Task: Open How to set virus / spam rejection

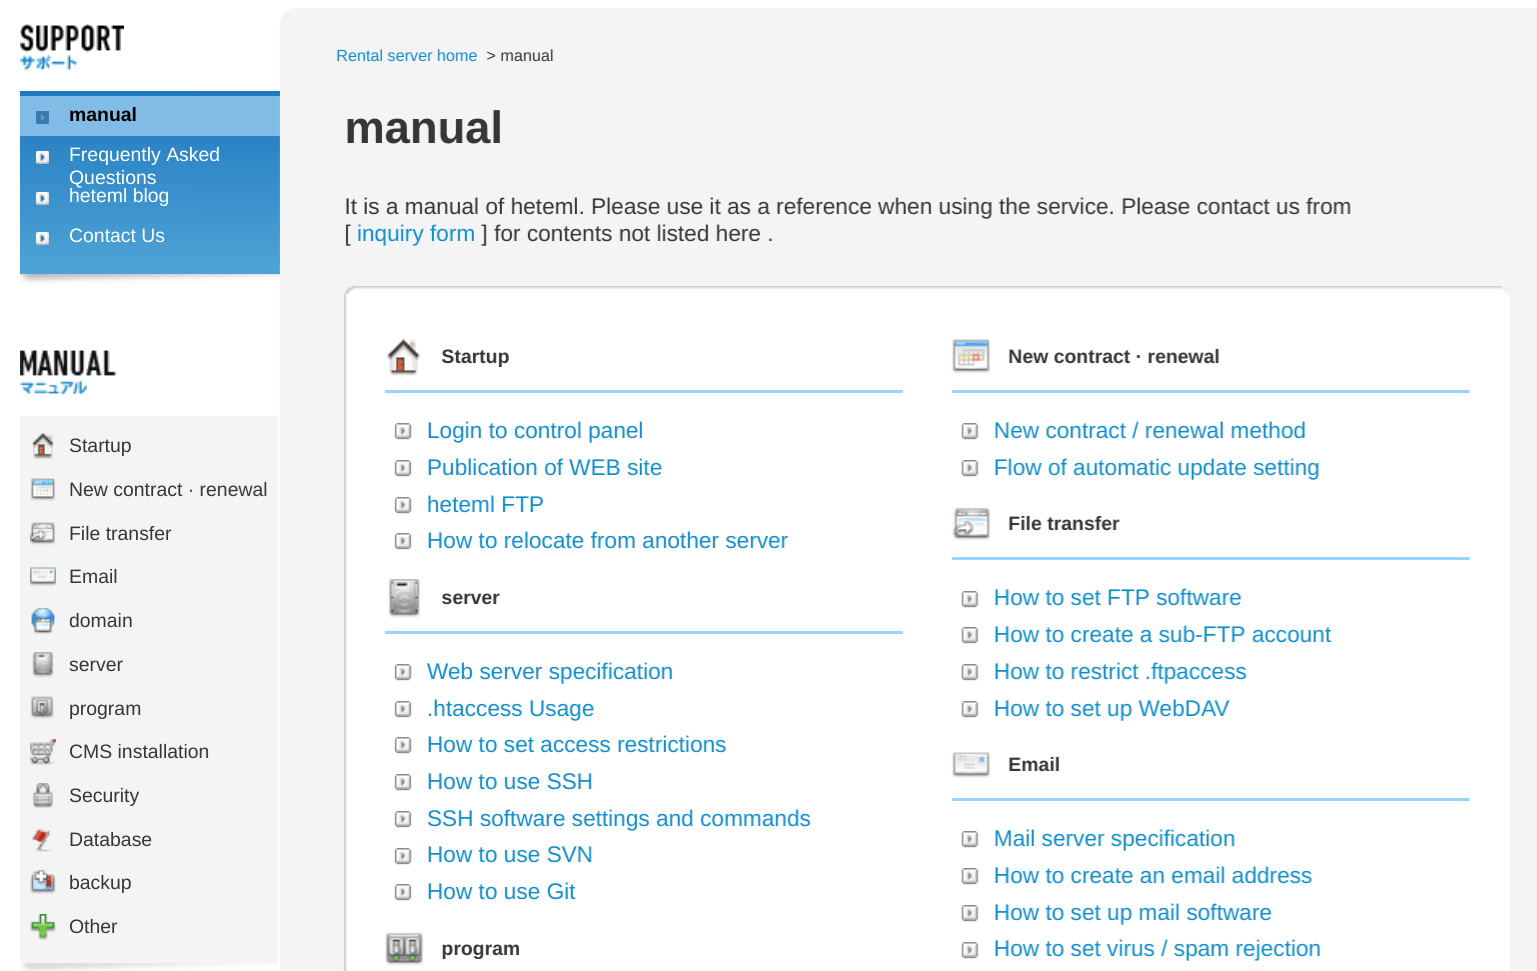Action: coord(1157,949)
